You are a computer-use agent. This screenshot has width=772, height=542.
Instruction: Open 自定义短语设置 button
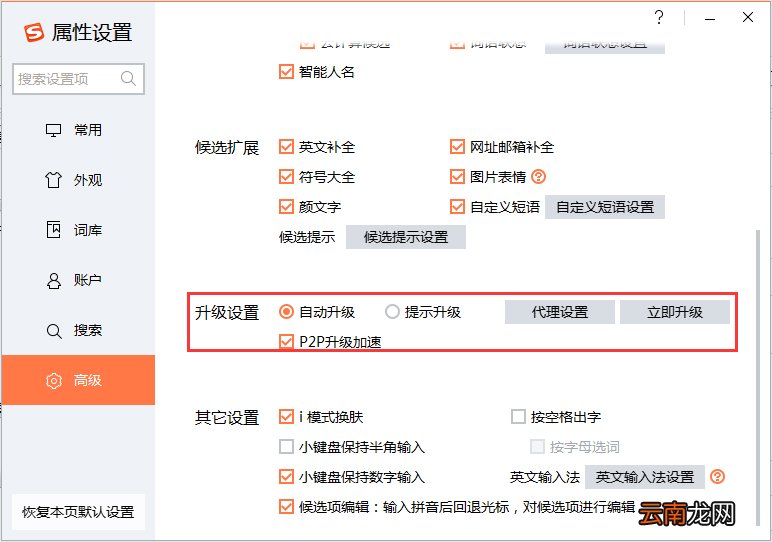(605, 207)
